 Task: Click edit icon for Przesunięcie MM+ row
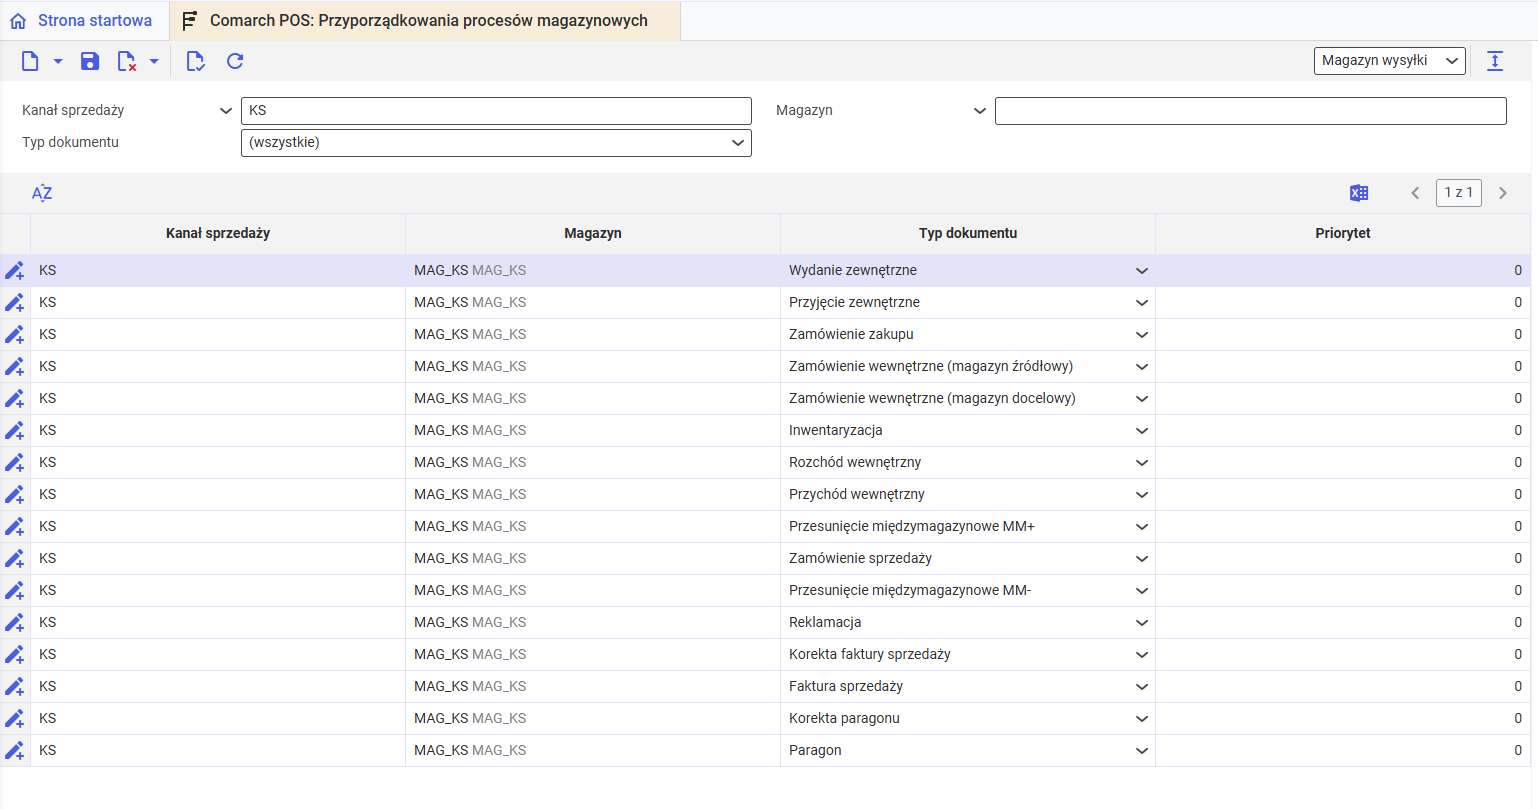pos(15,527)
